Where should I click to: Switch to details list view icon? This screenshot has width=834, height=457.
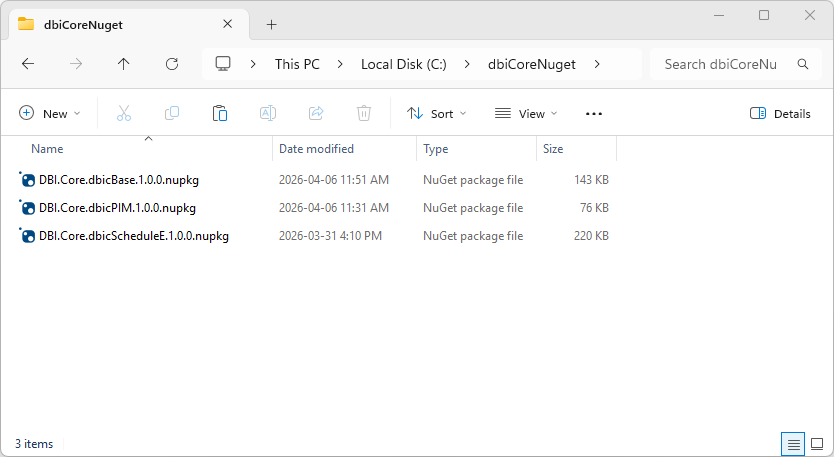tap(793, 444)
